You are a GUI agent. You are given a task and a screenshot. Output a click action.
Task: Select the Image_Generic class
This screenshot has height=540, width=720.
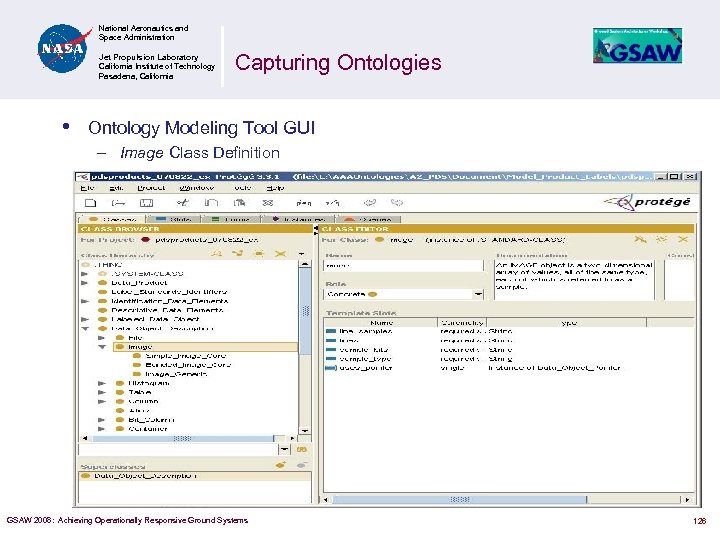click(170, 374)
